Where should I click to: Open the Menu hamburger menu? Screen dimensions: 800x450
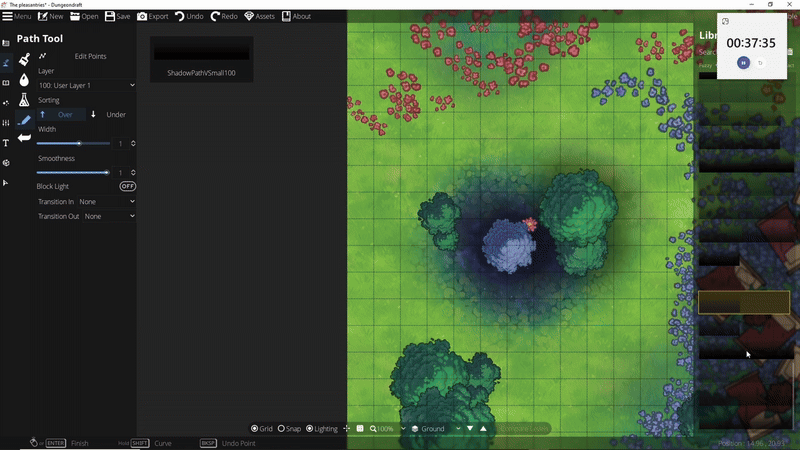tap(15, 16)
